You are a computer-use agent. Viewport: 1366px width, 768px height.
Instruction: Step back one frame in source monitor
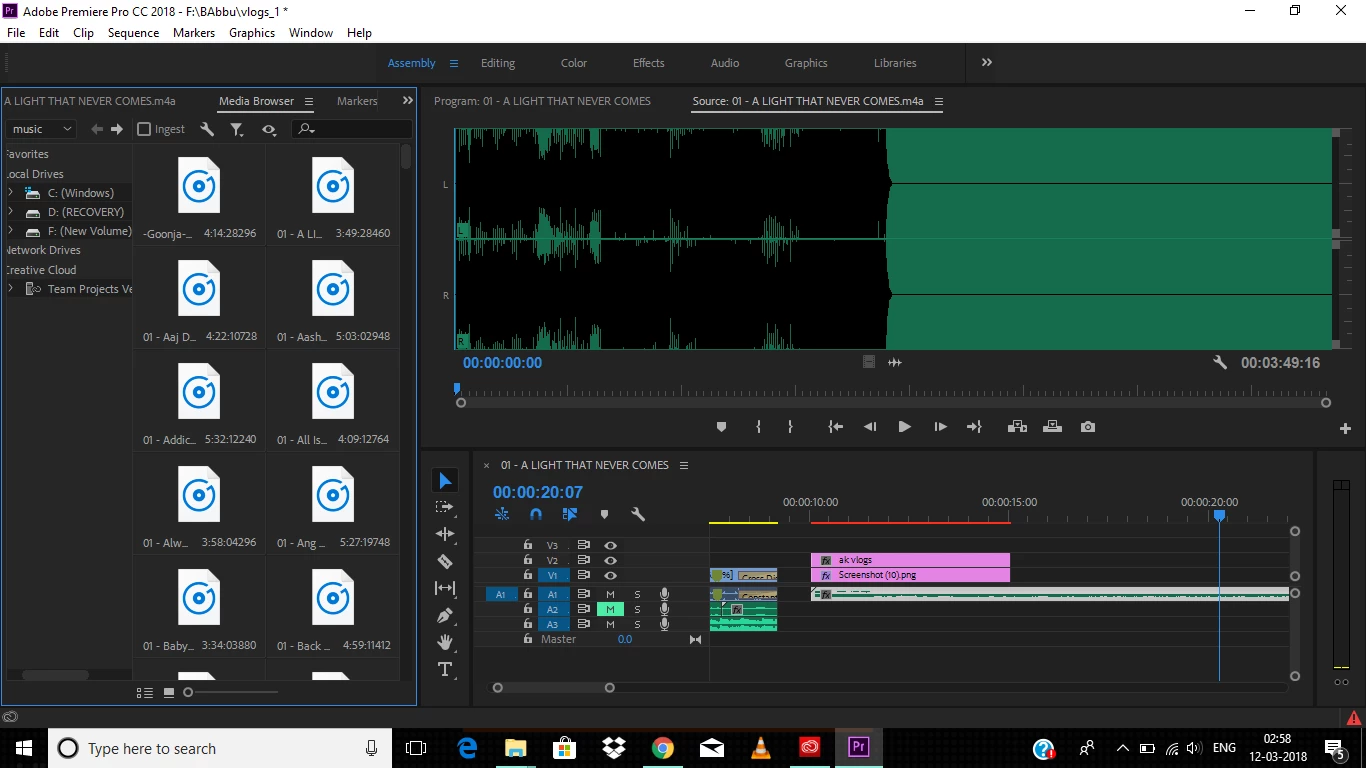point(870,427)
